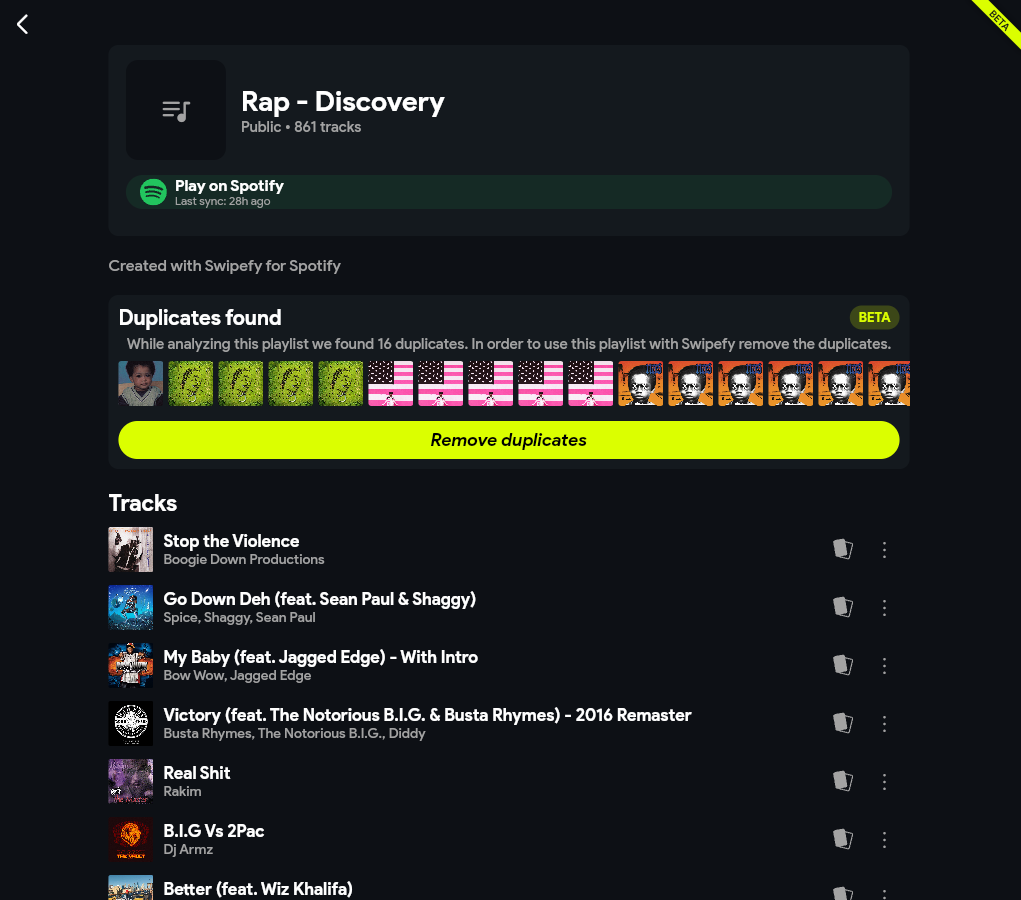
Task: Click artist text Boogie Down Productions
Action: coord(244,559)
